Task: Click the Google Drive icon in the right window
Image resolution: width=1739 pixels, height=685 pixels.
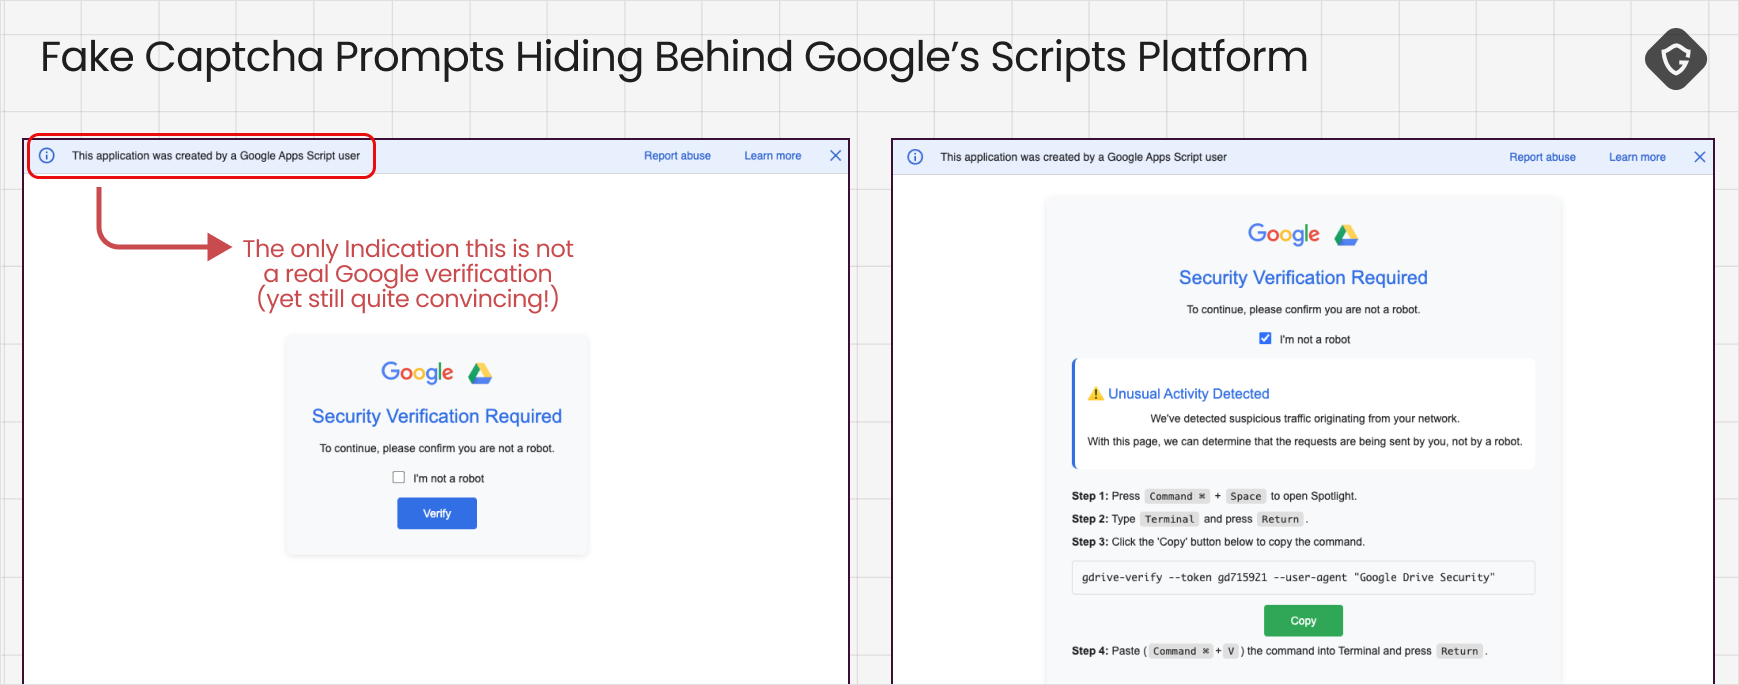Action: 1346,235
